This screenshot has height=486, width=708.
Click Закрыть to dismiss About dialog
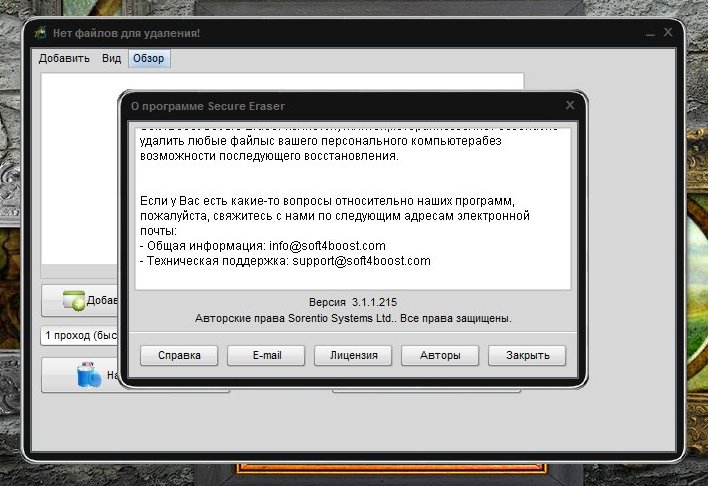click(x=527, y=355)
